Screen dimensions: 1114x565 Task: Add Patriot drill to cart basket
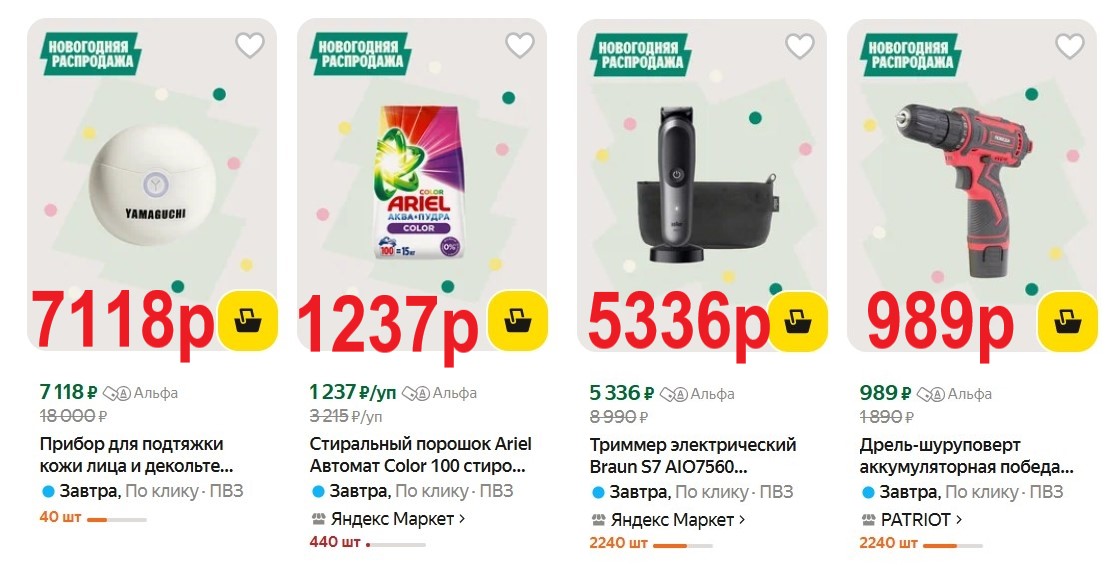tap(1067, 321)
